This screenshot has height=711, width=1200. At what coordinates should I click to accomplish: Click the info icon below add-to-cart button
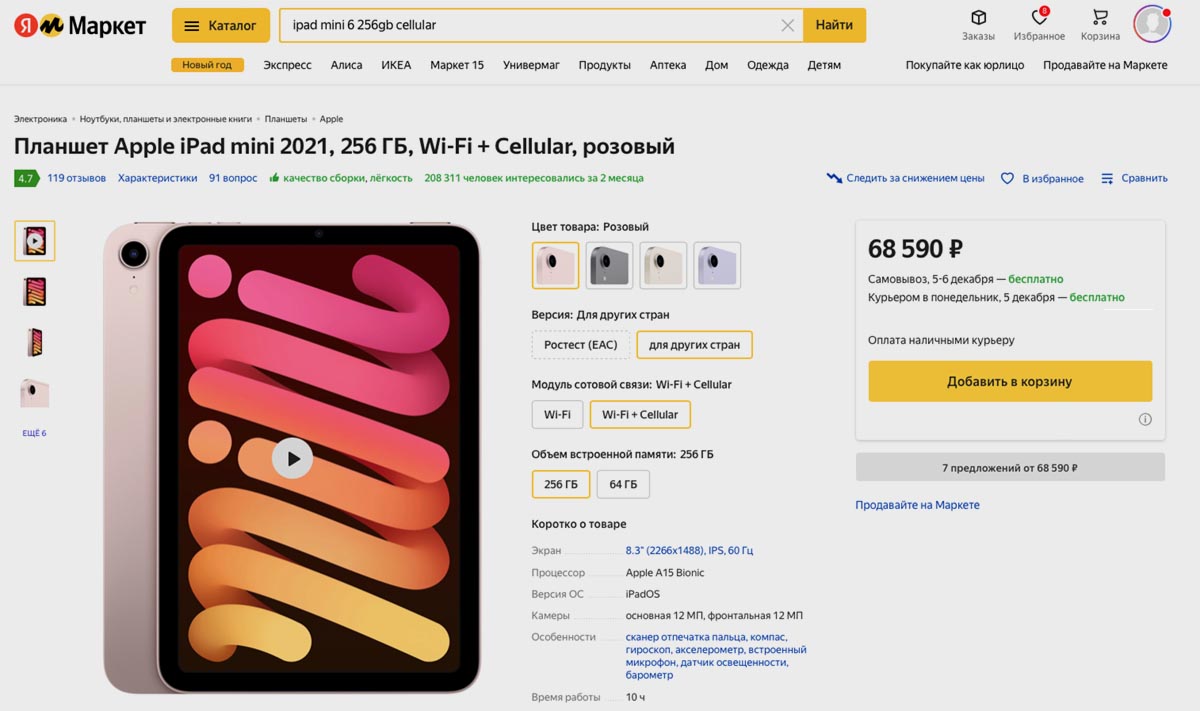(1145, 419)
